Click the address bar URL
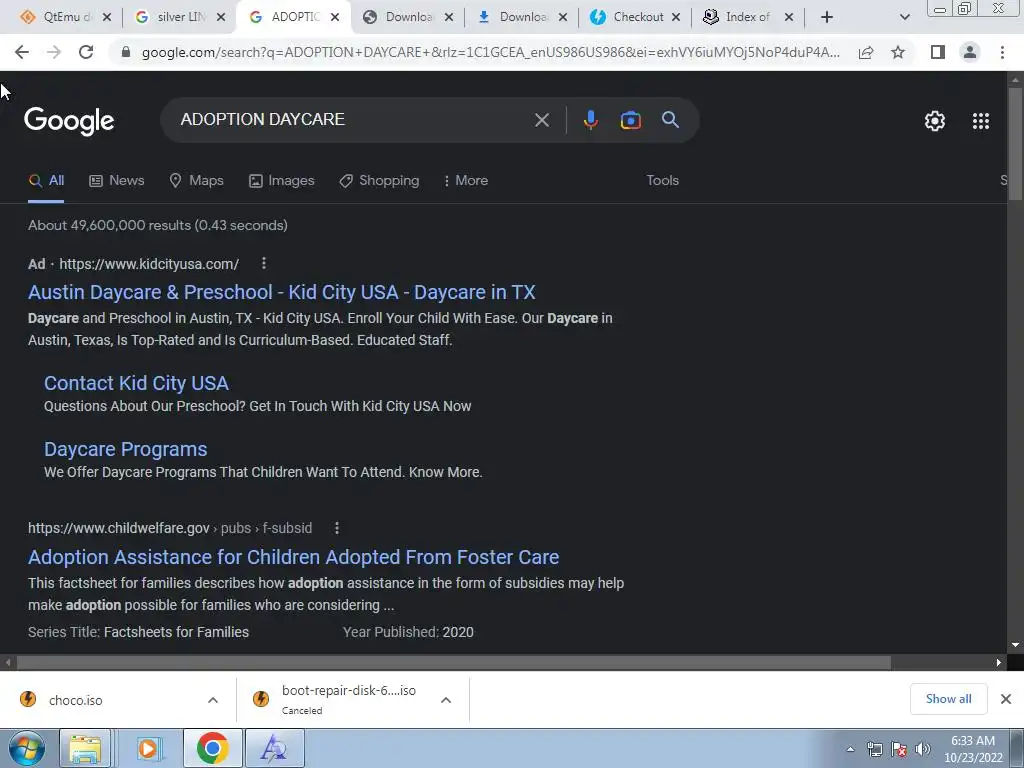The height and width of the screenshot is (768, 1024). (490, 52)
